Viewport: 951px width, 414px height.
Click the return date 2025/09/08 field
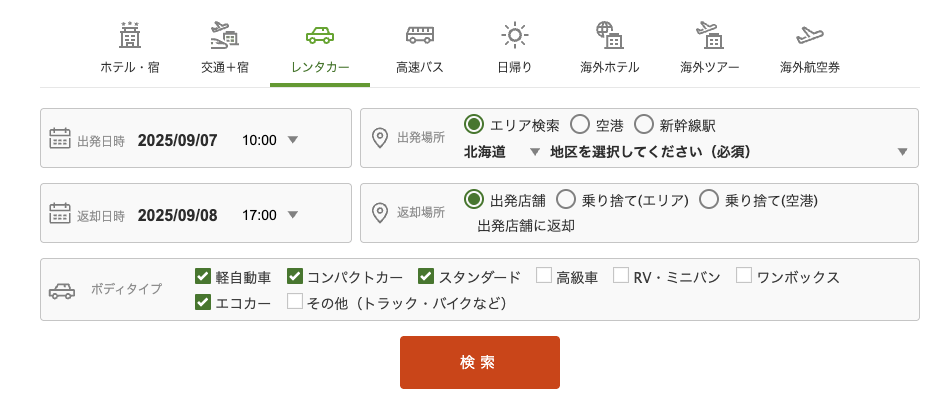[177, 215]
